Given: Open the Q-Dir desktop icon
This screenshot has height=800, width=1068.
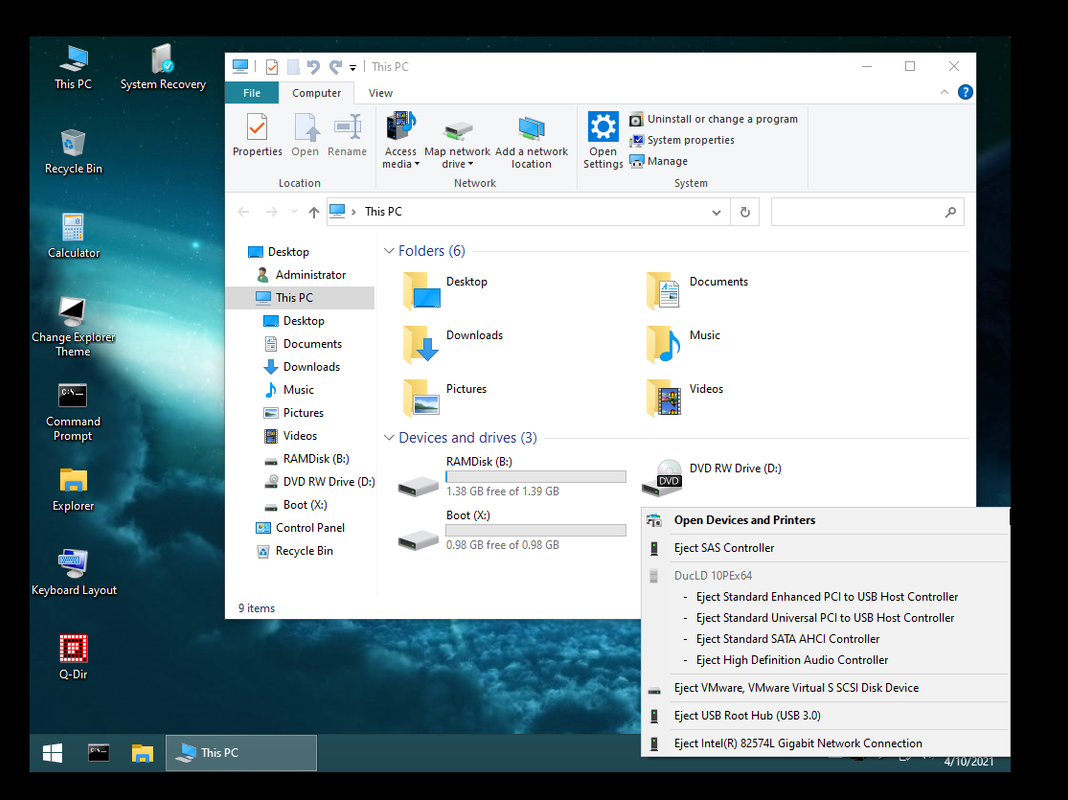Looking at the screenshot, I should pos(73,658).
